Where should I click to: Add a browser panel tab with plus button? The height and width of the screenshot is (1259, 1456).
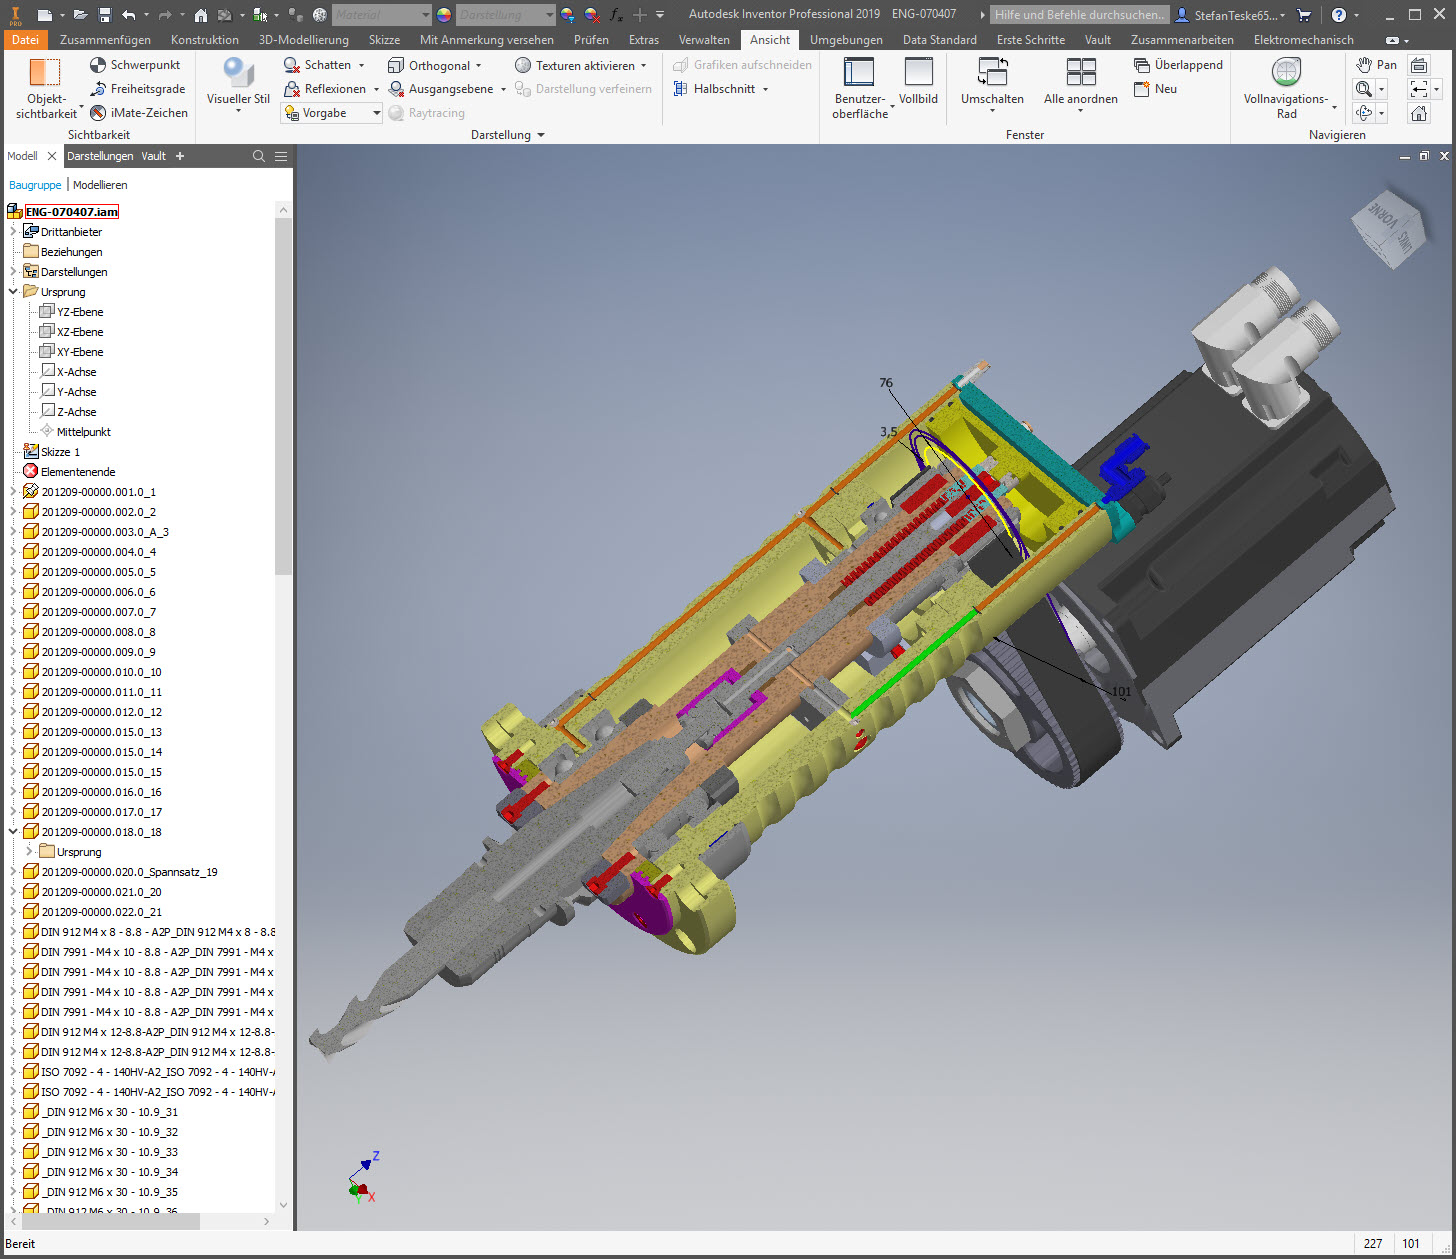click(x=180, y=156)
